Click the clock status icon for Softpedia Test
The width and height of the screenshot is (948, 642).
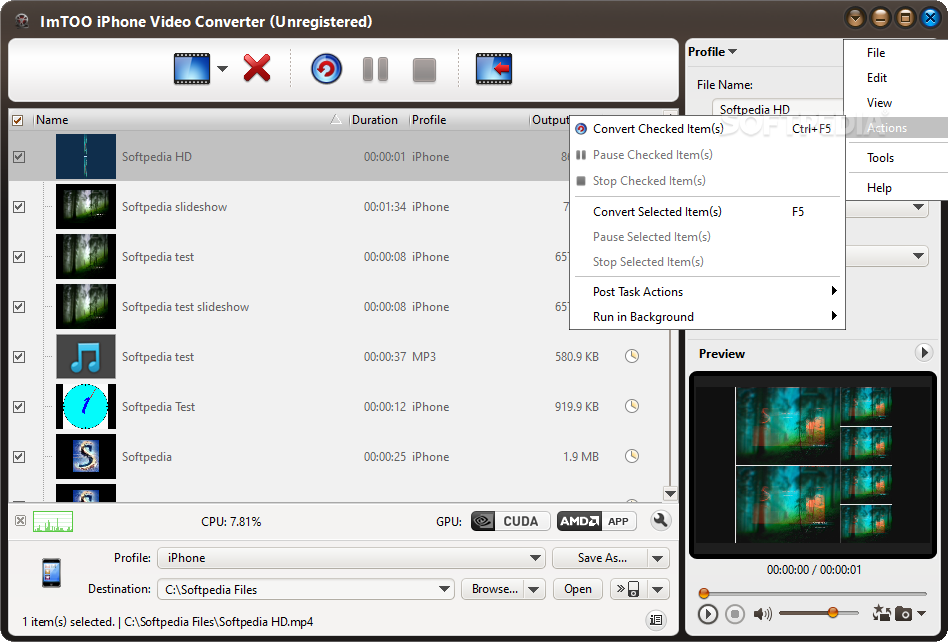[x=632, y=406]
